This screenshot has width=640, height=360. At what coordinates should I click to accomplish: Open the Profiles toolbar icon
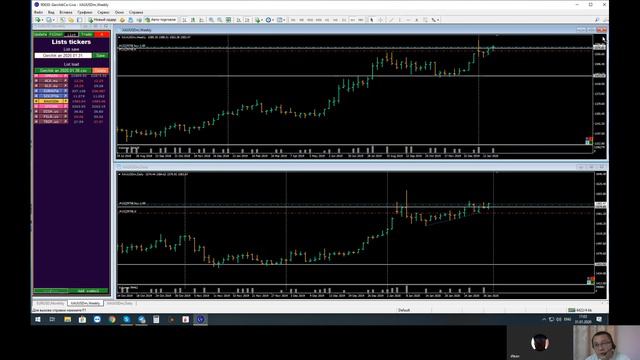(x=49, y=20)
